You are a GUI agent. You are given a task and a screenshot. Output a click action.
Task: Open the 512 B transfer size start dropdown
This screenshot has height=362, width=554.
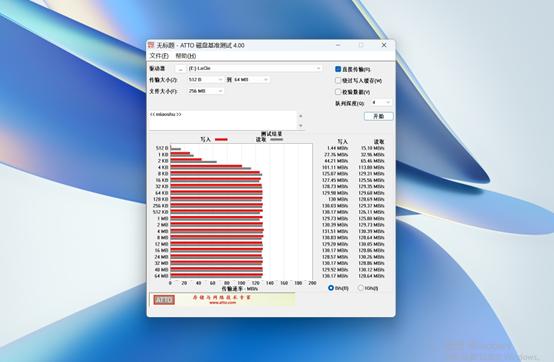click(x=206, y=80)
